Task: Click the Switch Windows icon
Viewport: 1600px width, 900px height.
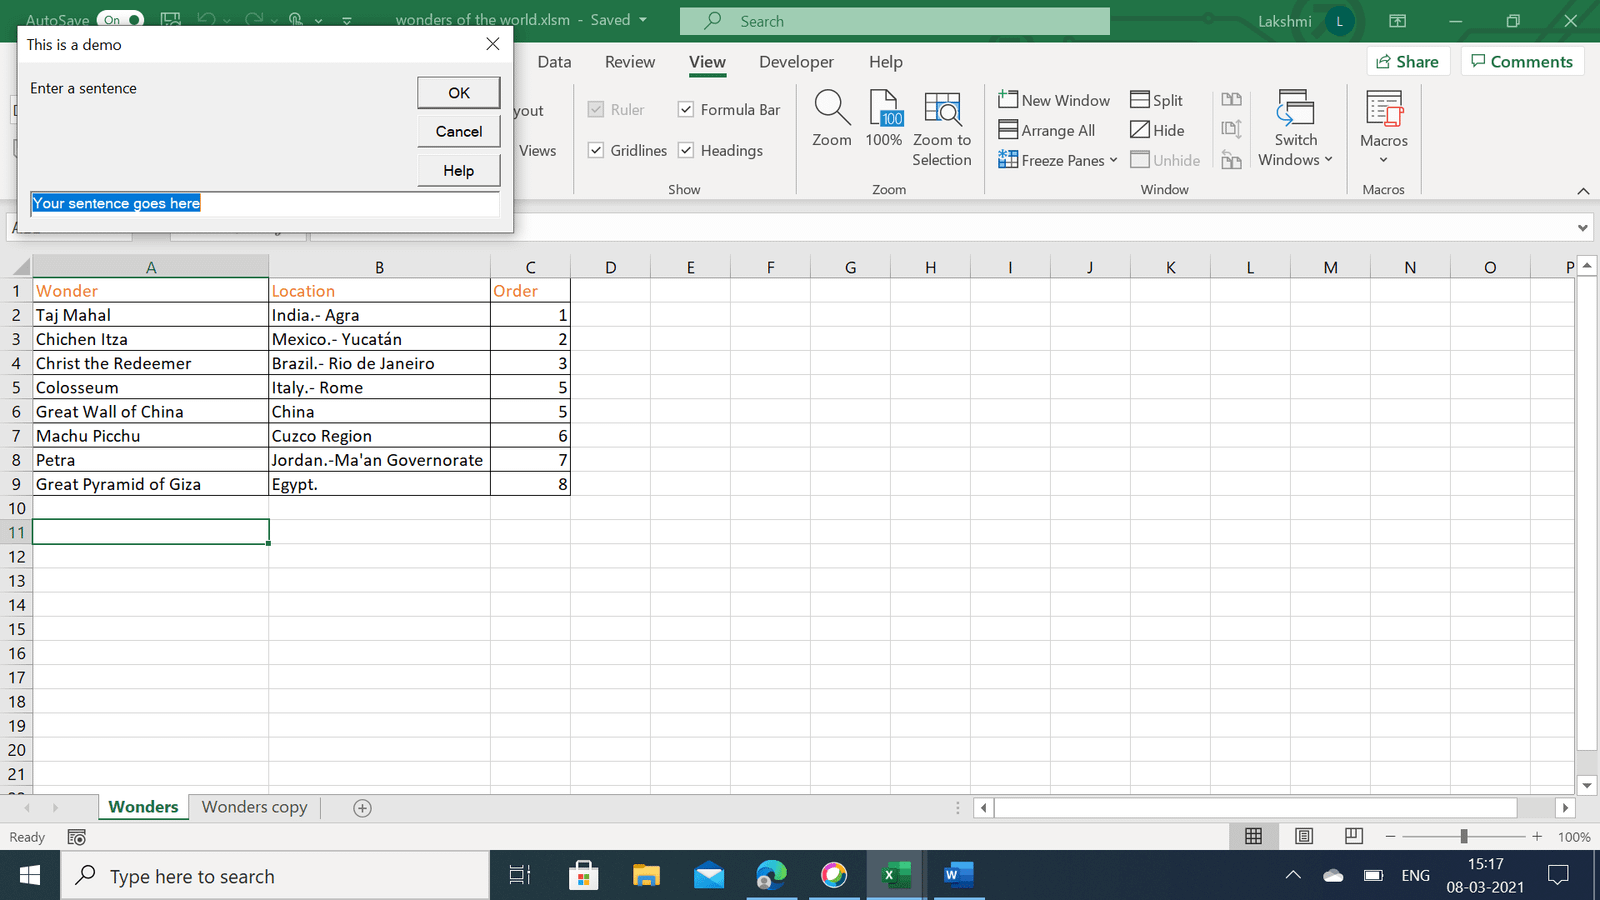Action: click(1296, 107)
